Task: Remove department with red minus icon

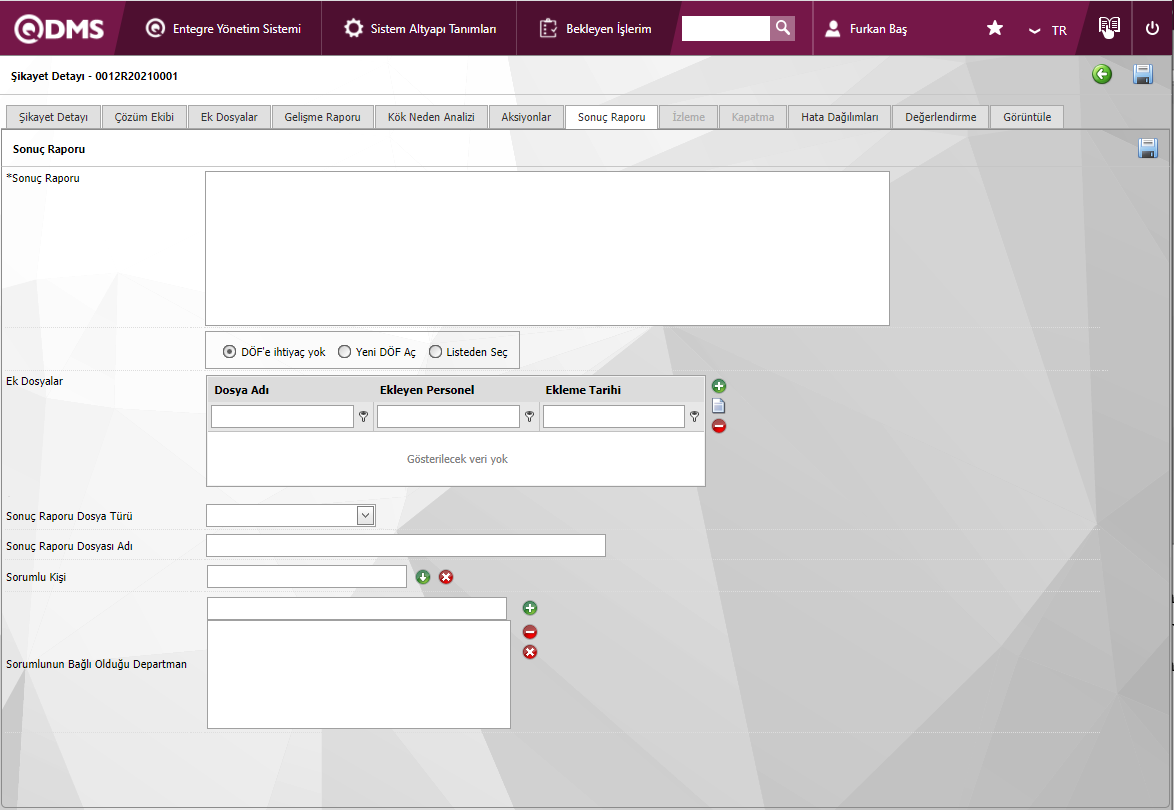Action: coord(530,633)
